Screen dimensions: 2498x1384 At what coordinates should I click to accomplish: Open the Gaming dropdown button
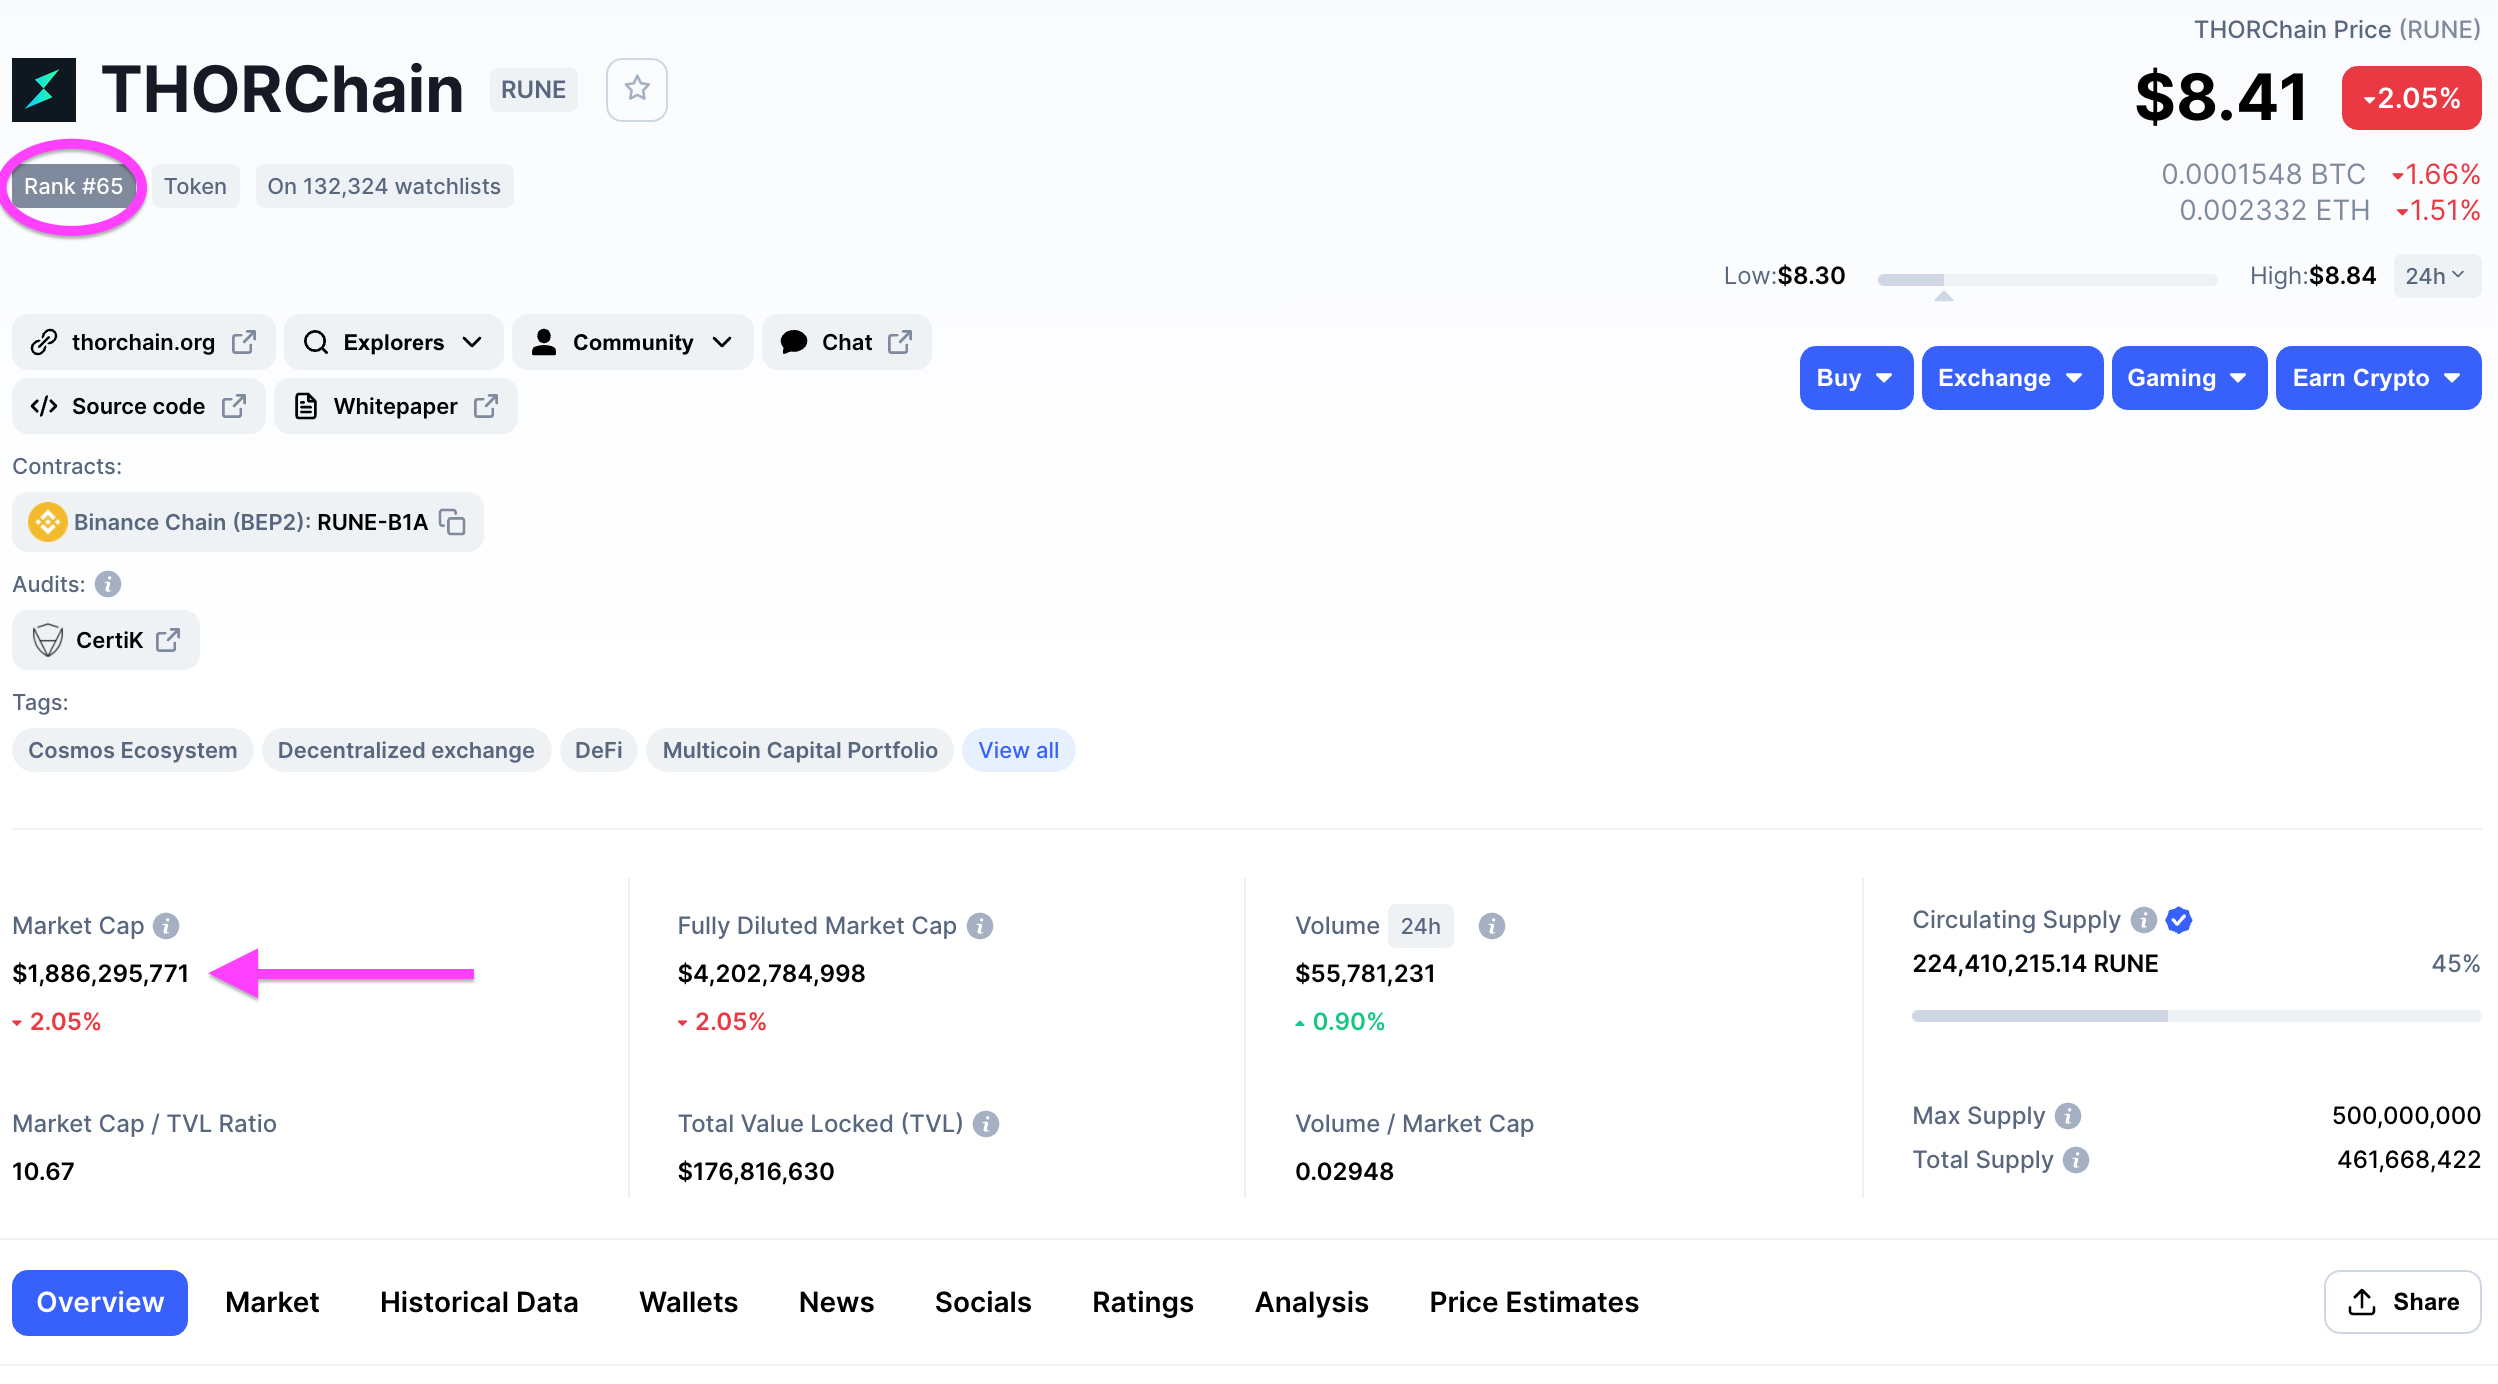(2189, 378)
